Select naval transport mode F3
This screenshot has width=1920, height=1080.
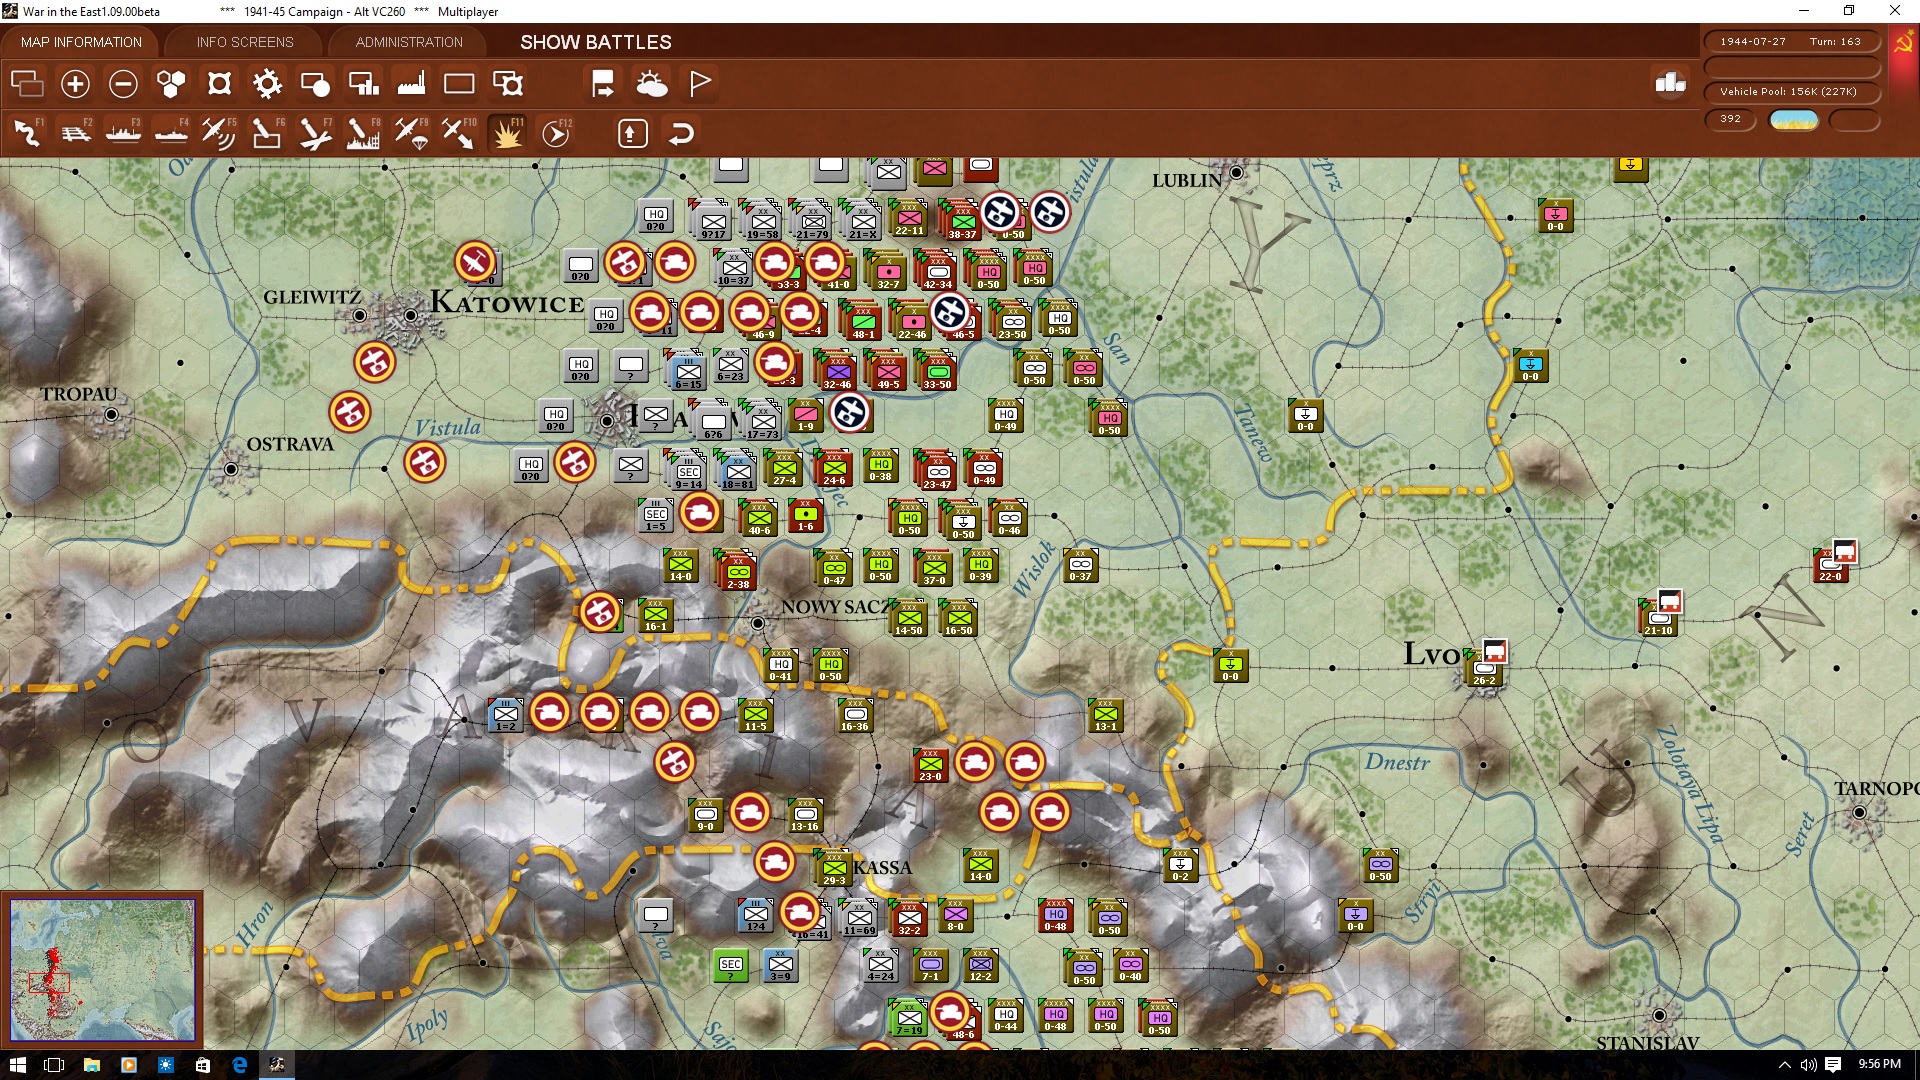point(124,133)
